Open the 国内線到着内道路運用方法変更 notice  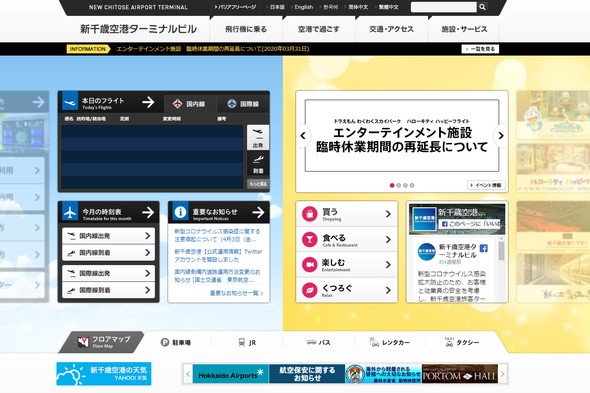(x=217, y=276)
